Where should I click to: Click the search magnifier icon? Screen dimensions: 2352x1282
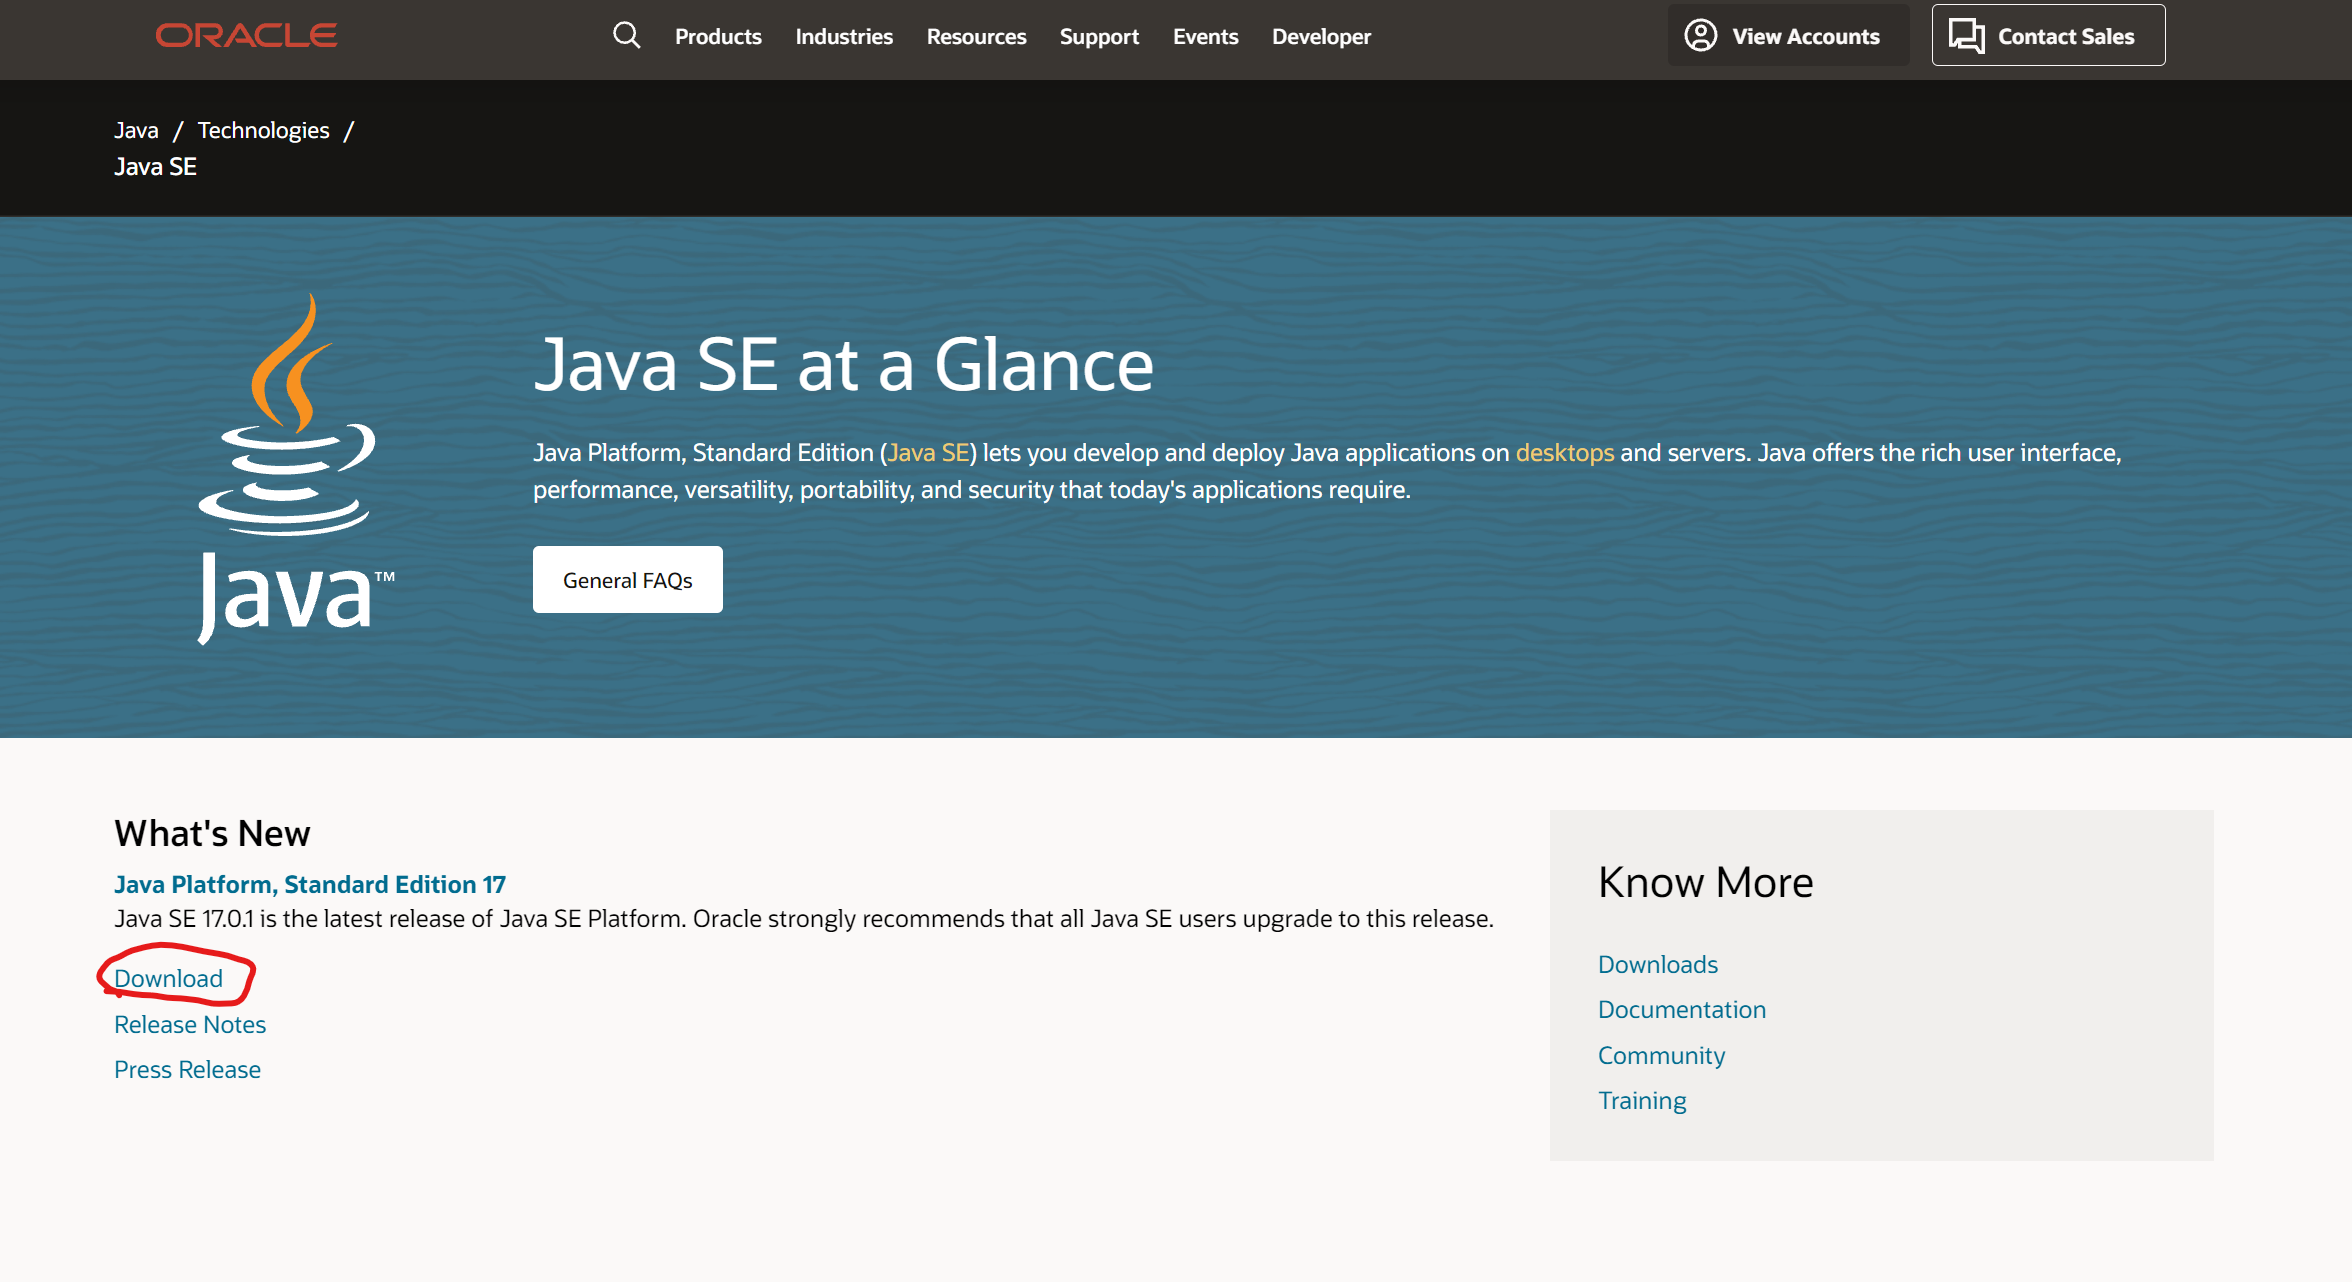(626, 36)
